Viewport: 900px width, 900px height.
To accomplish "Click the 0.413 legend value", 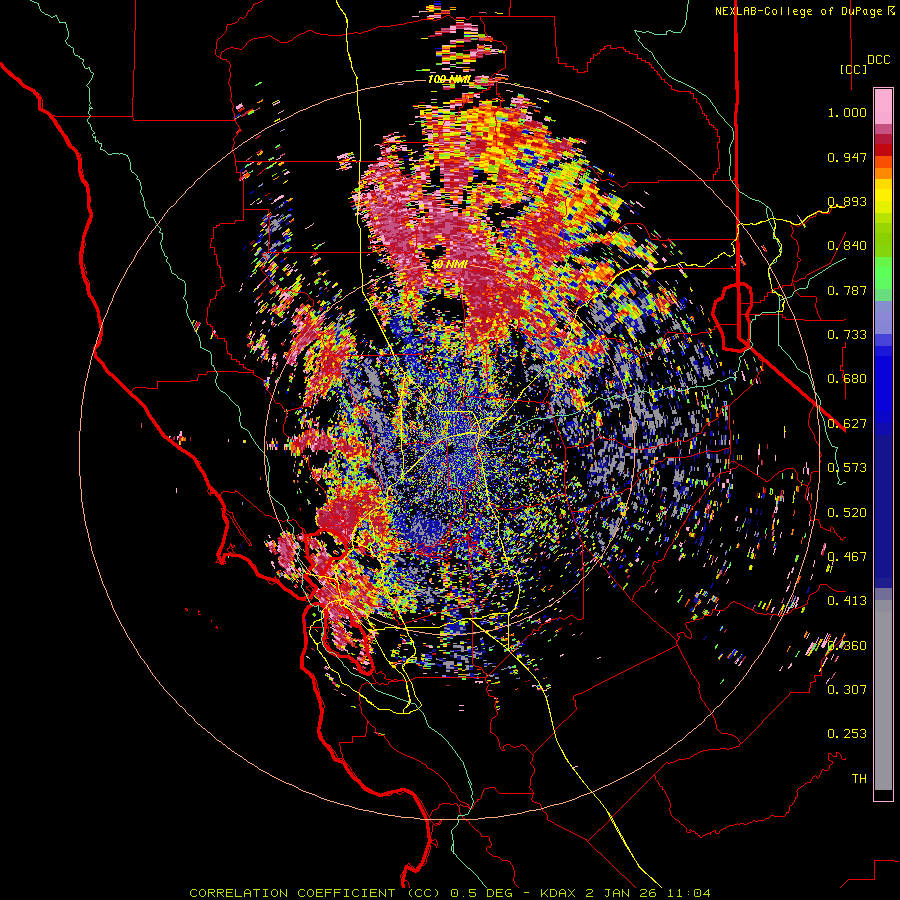I will 847,601.
